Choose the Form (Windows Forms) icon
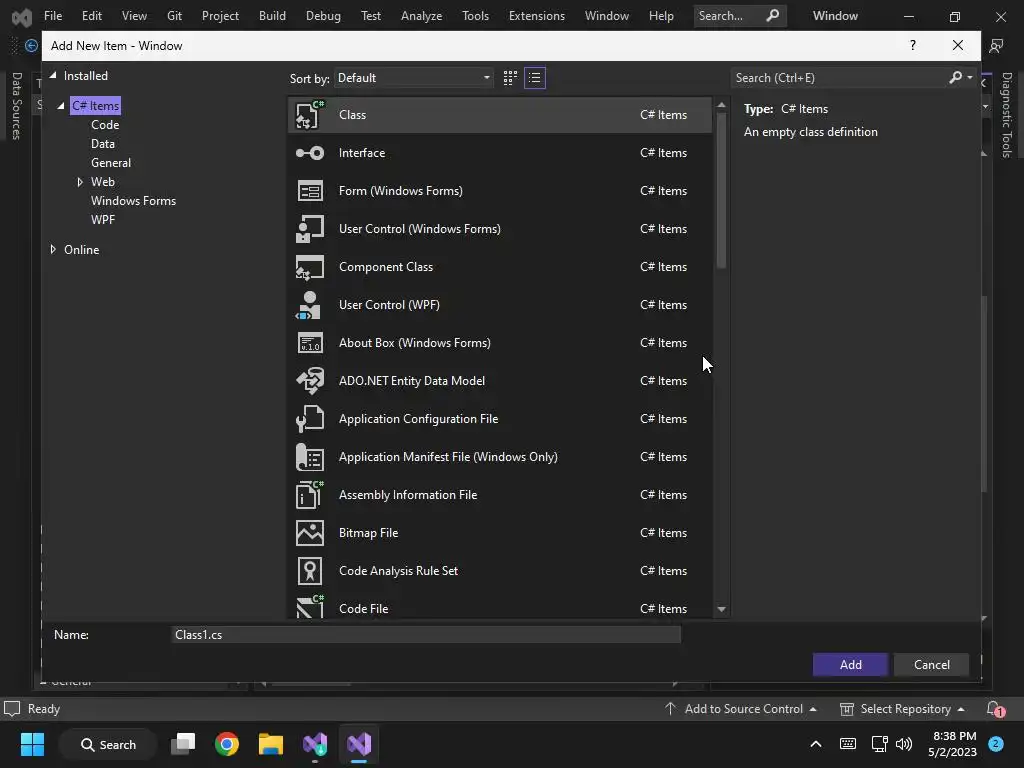 [x=310, y=191]
